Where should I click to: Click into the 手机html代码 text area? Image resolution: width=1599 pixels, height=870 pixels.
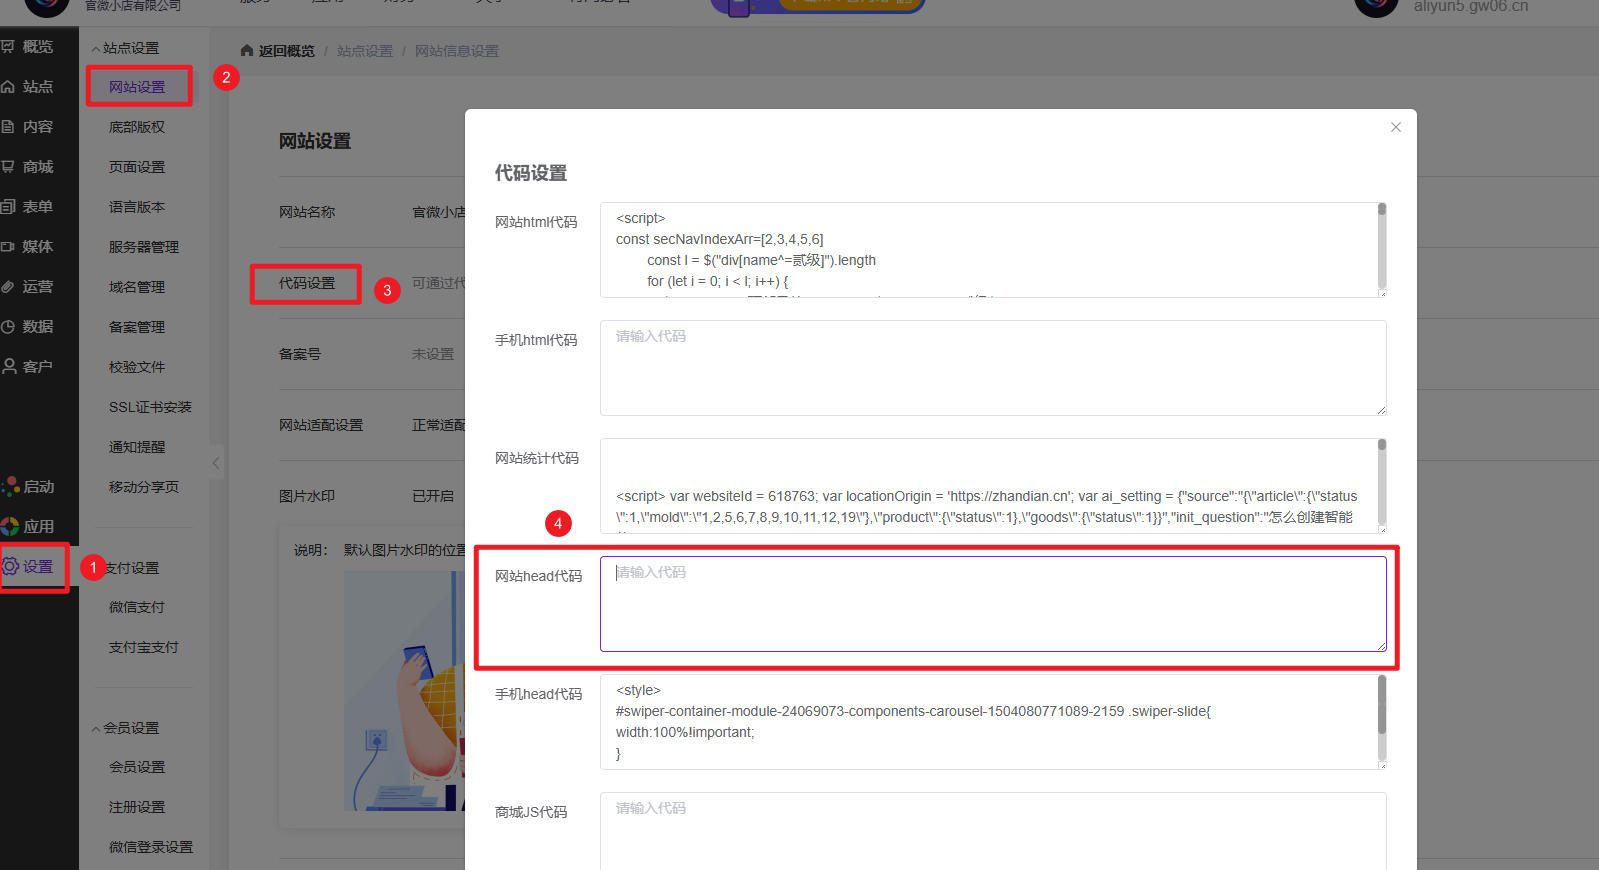[x=993, y=368]
